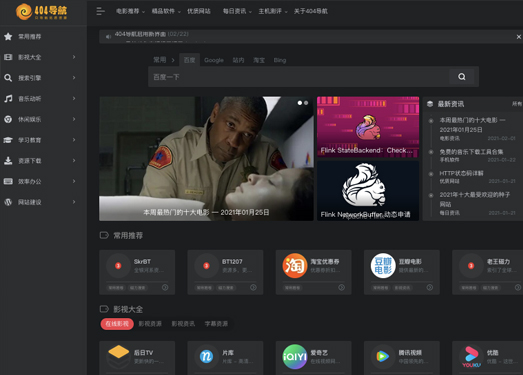Expand the 影视大全 sidebar chevron

(74, 57)
